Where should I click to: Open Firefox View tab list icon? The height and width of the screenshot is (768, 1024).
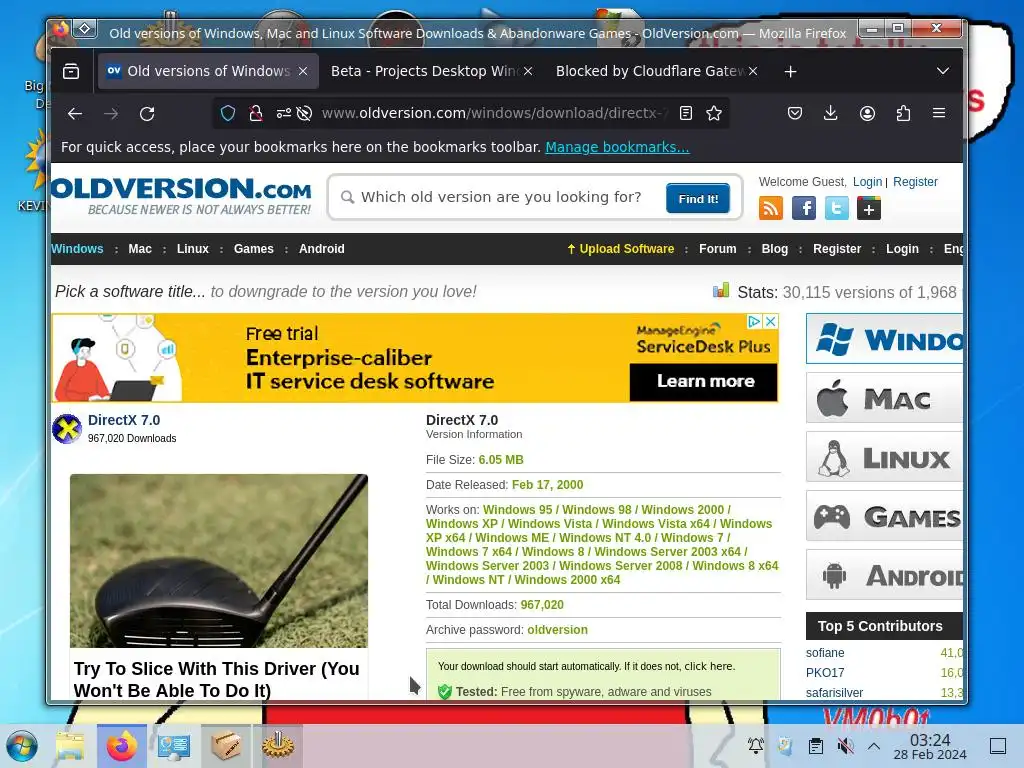[x=71, y=71]
